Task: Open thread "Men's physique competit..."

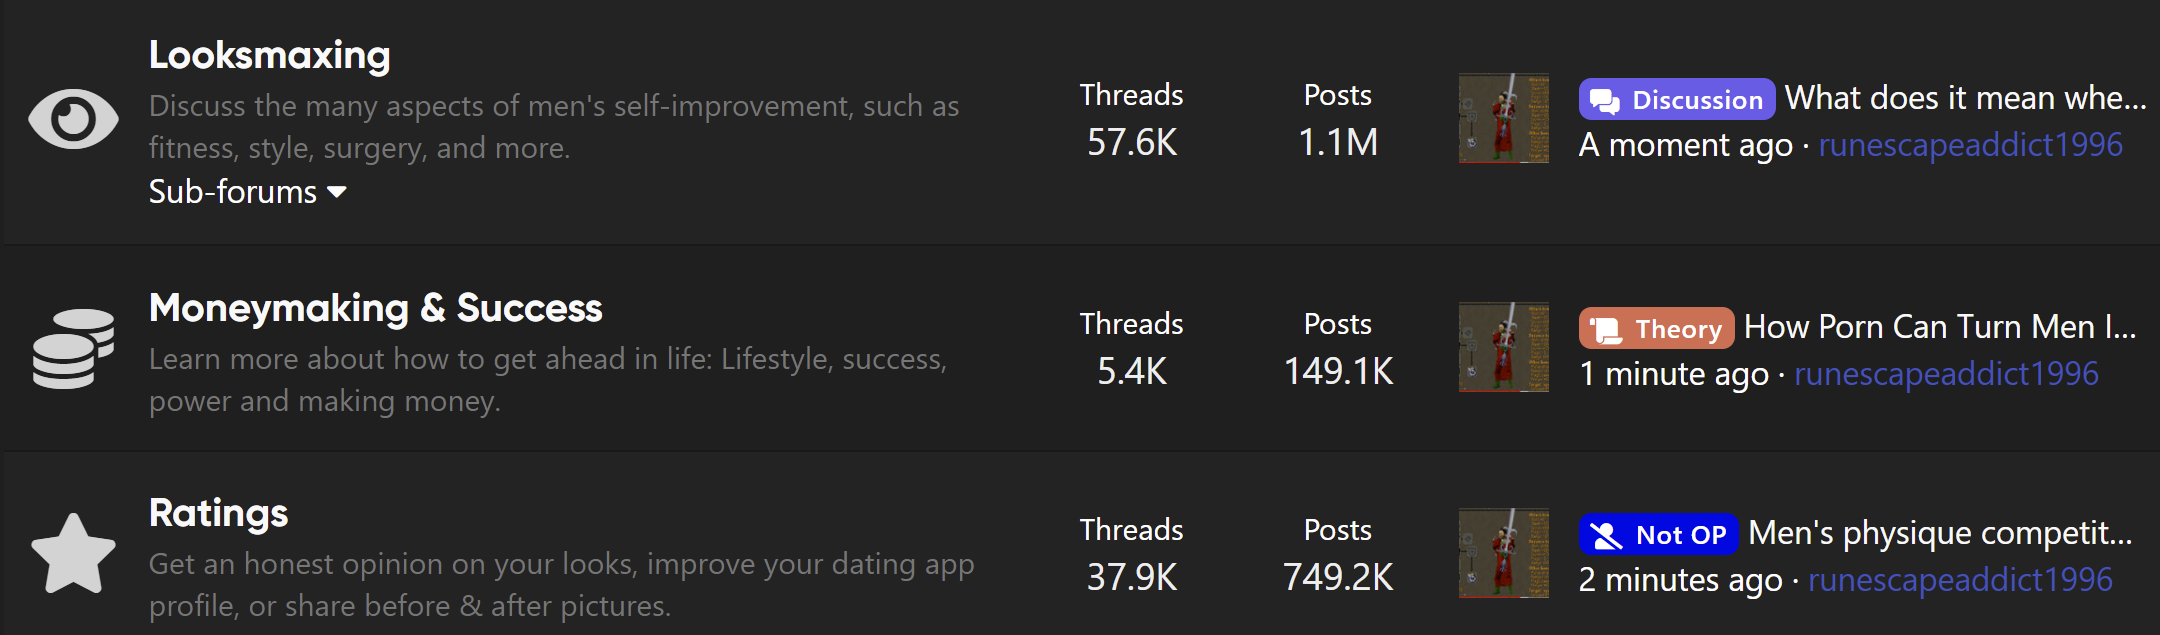Action: coord(1940,533)
